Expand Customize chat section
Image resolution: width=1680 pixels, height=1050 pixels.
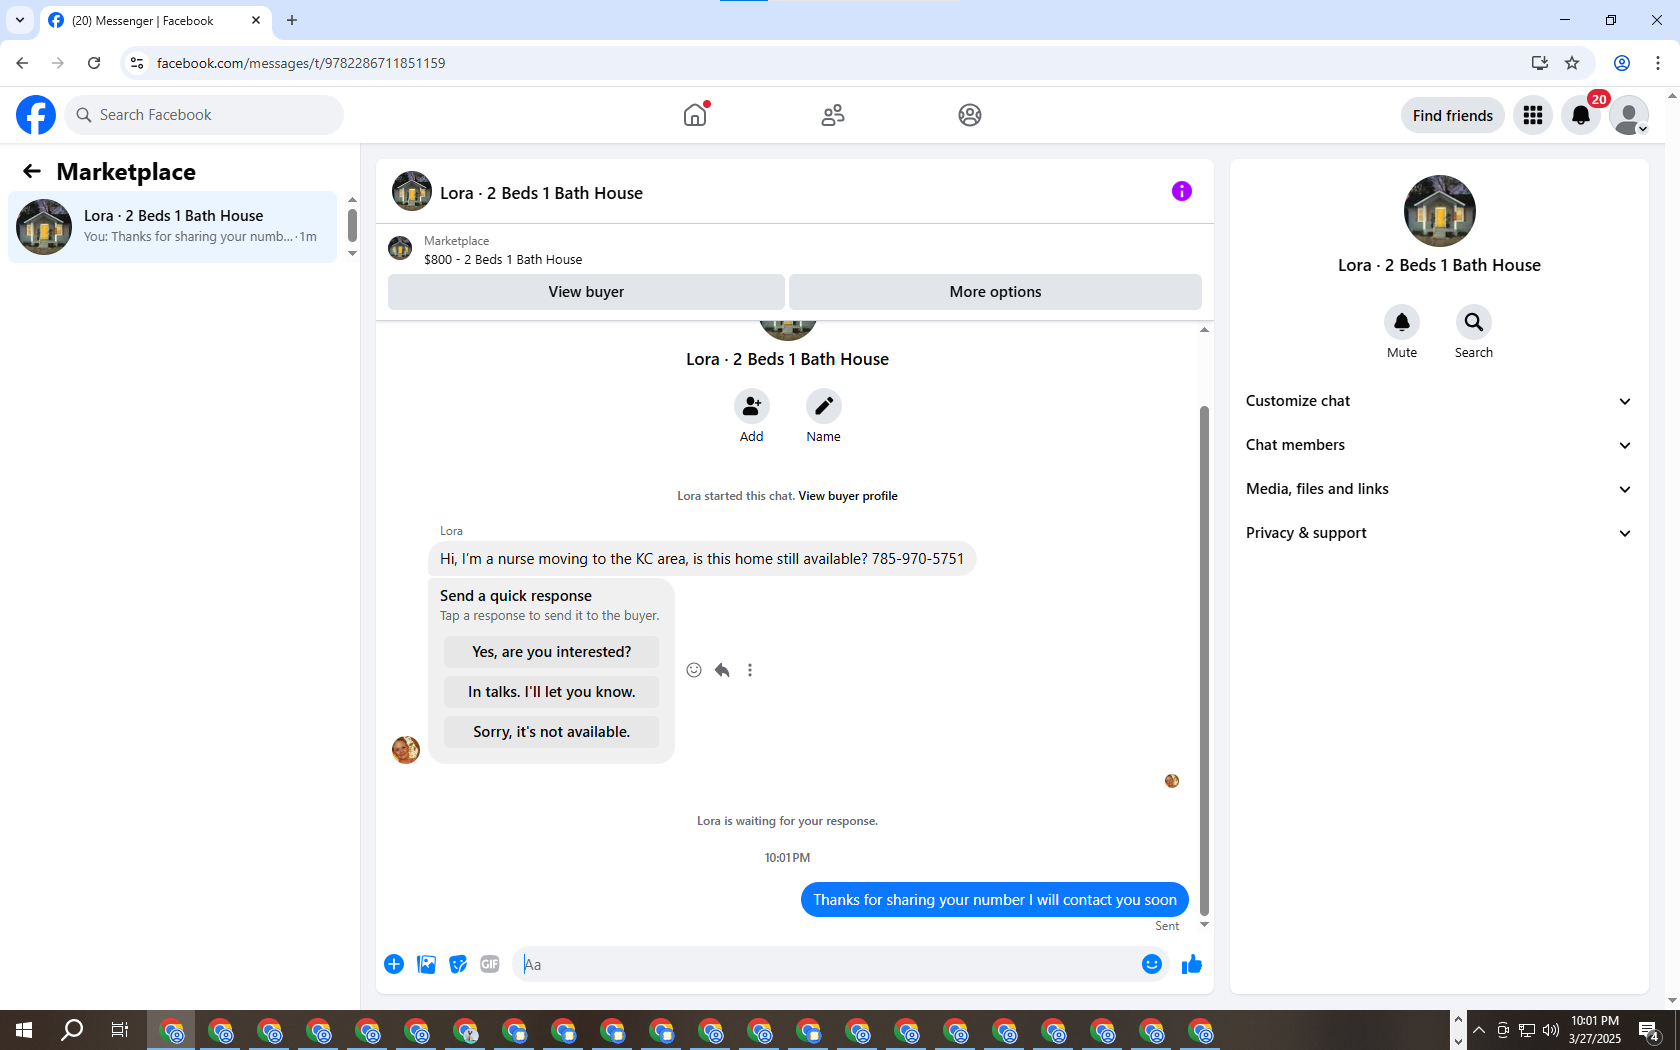coord(1439,401)
